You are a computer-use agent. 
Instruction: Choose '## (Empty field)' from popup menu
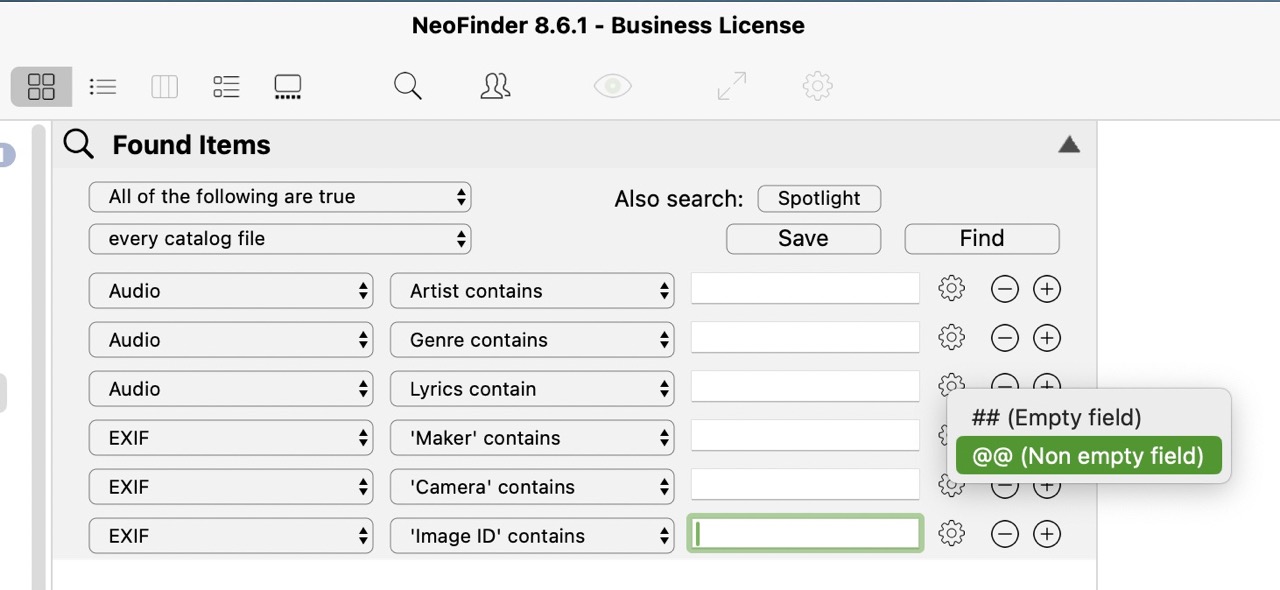pos(1056,418)
